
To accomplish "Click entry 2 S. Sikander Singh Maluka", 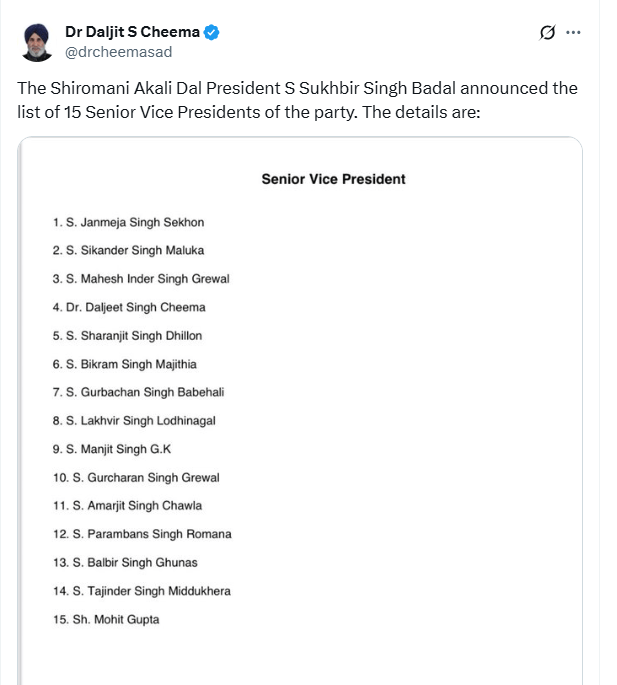I will 128,250.
